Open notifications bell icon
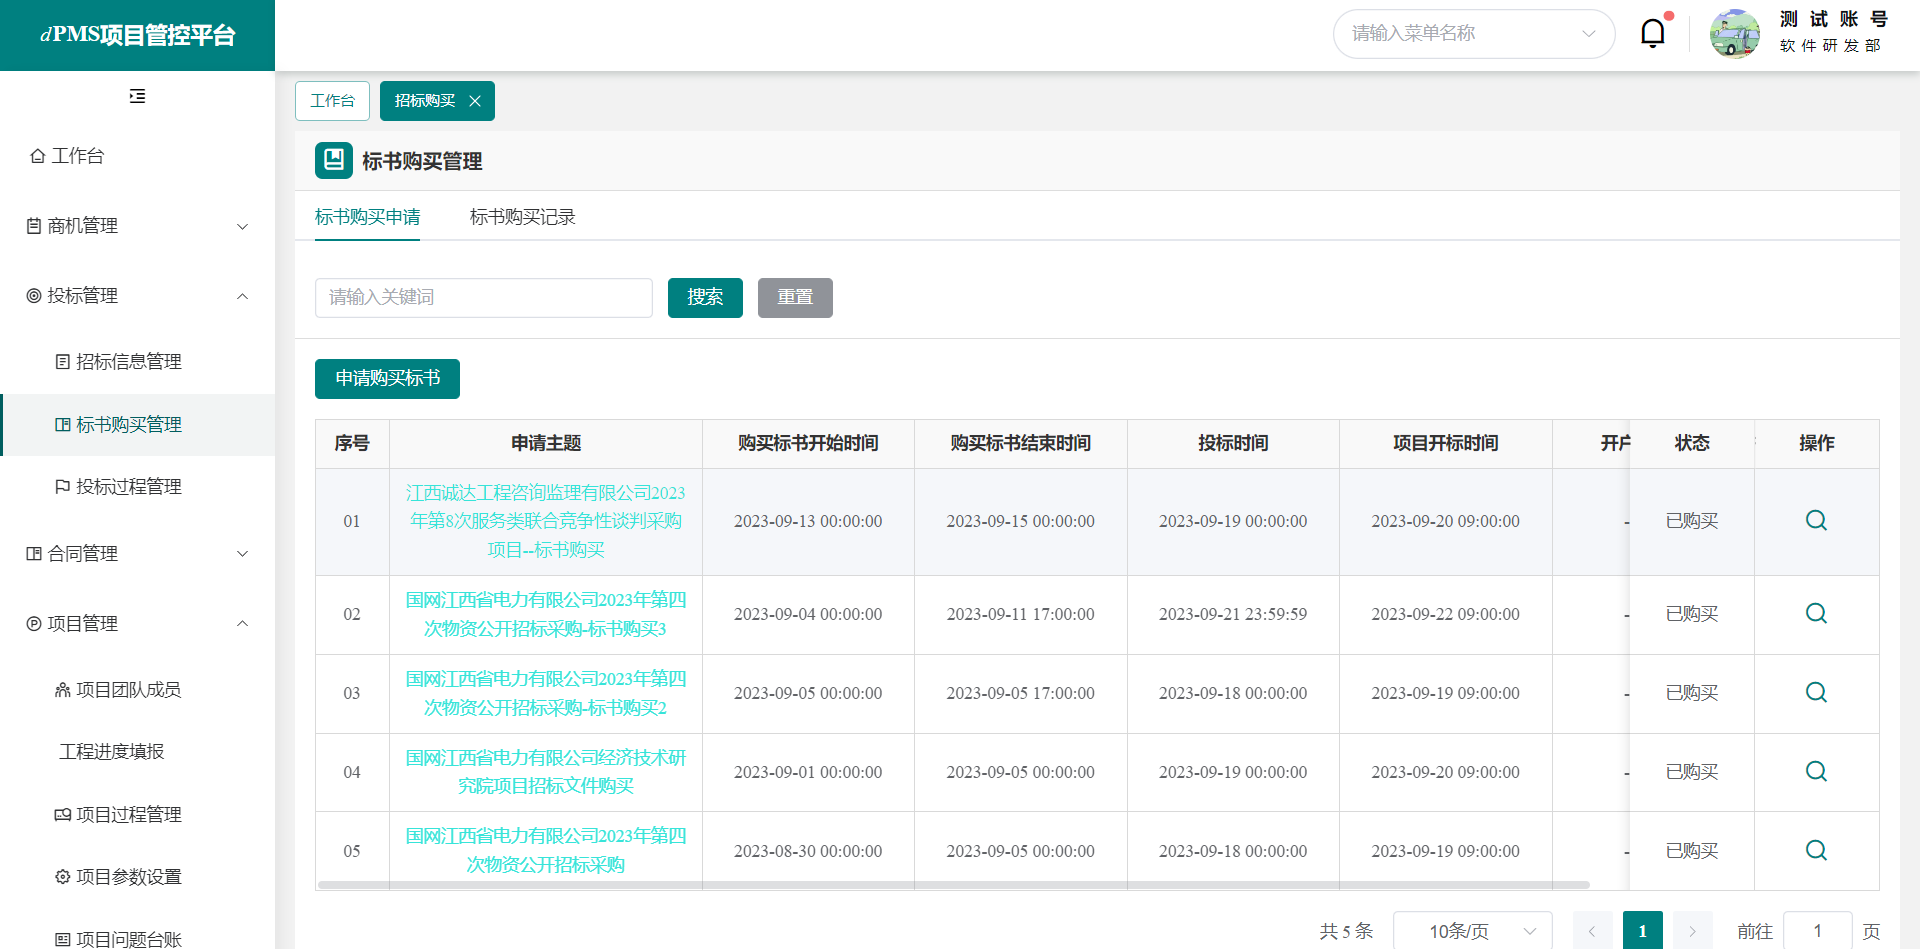 point(1653,33)
